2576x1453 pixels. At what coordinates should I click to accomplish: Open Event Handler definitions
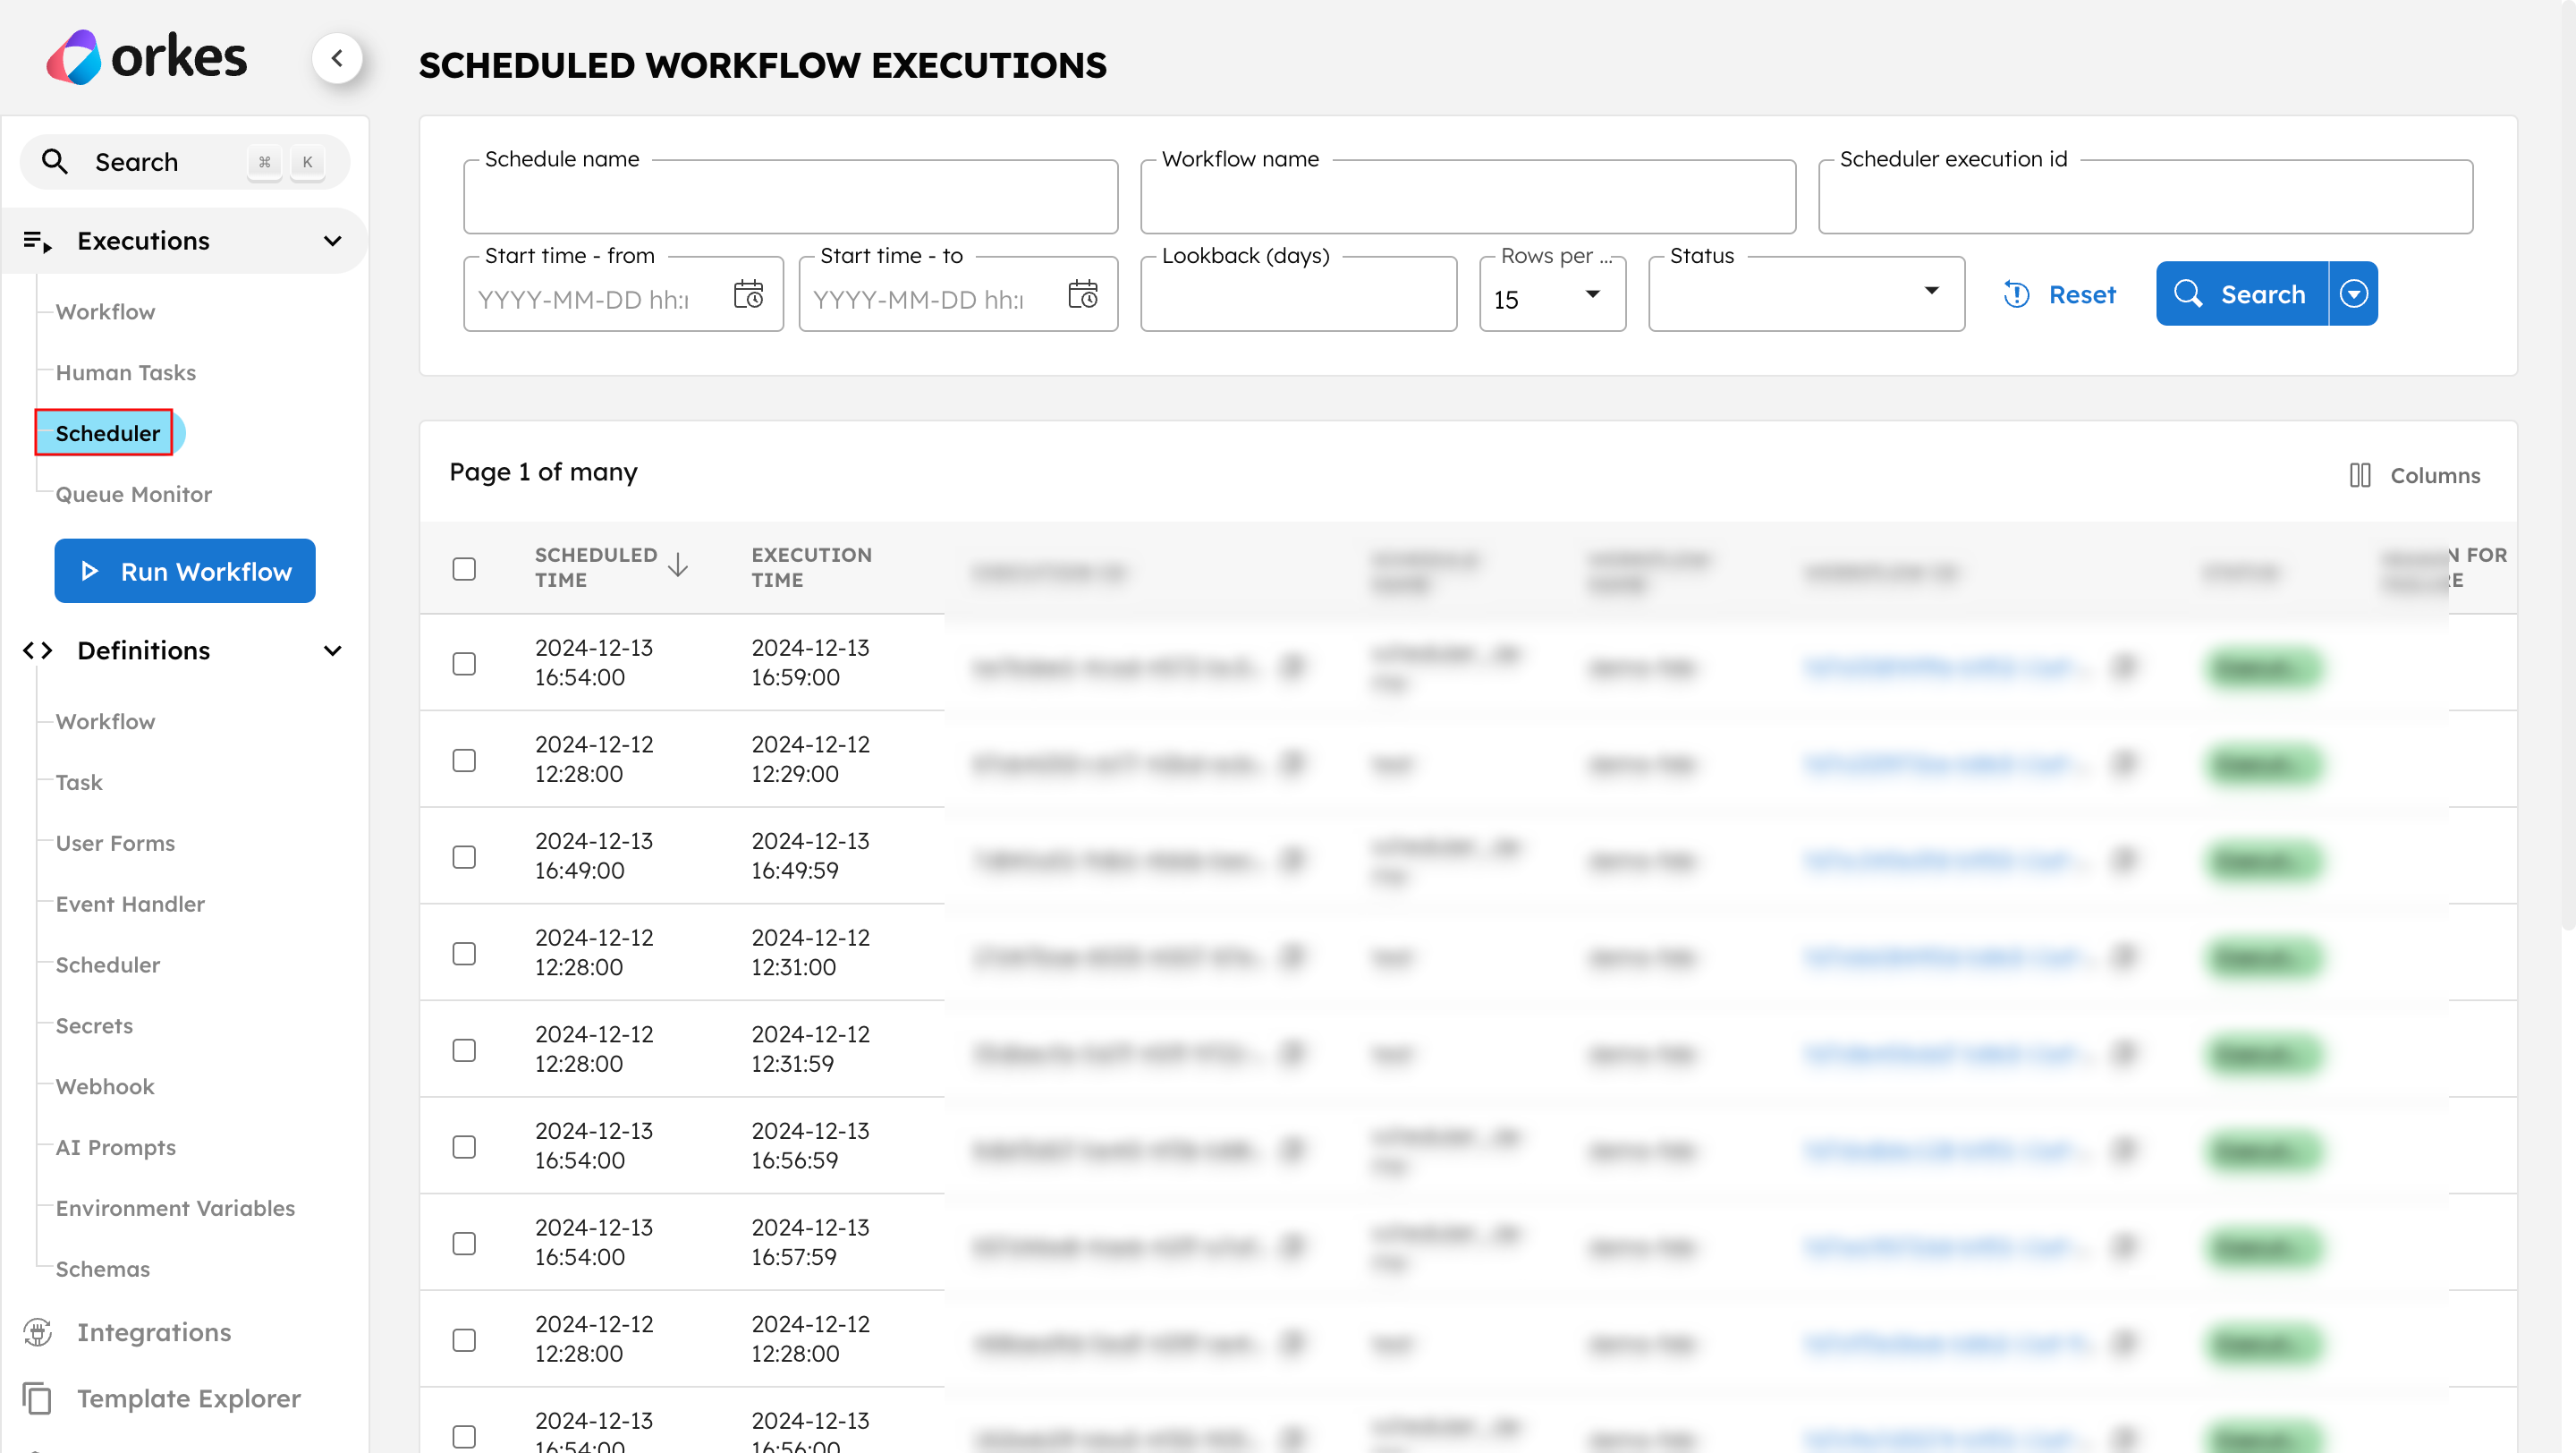130,904
